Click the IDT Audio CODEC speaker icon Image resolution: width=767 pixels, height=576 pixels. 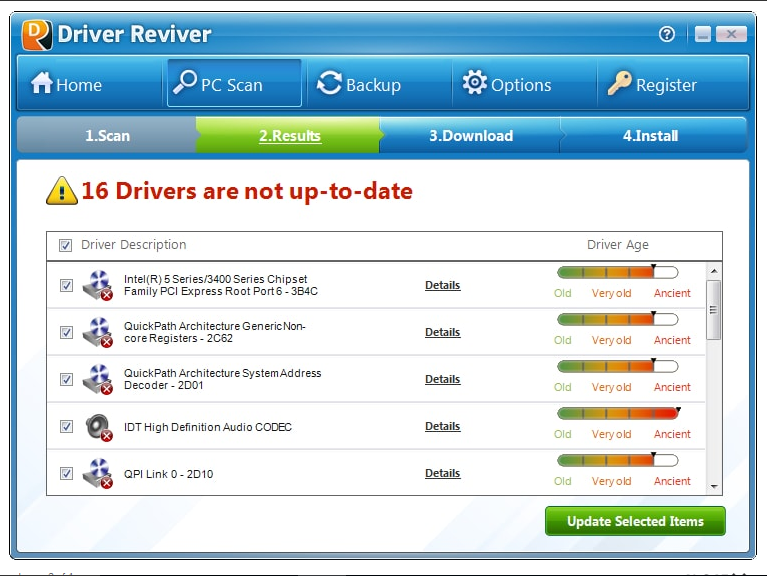tap(98, 427)
